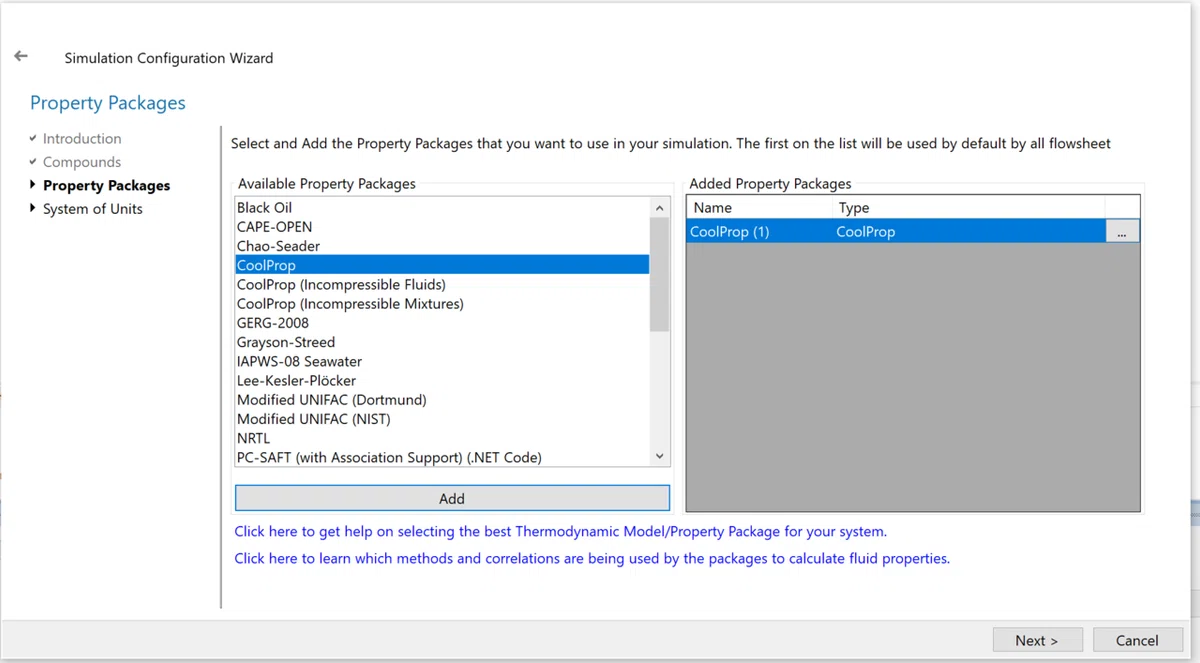The image size is (1200, 663).
Task: Go to the Introduction step
Action: (82, 139)
